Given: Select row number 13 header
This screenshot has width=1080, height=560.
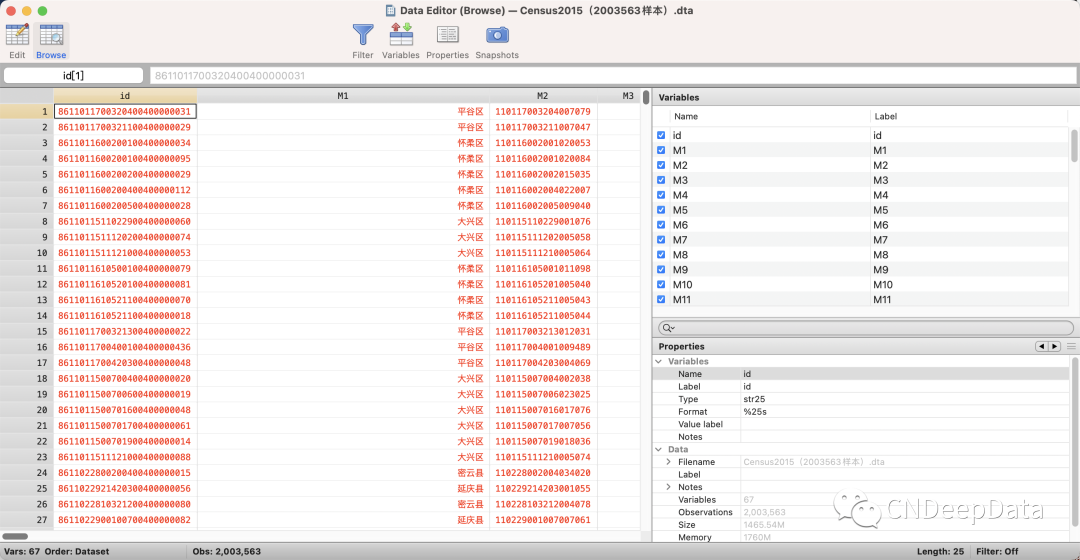Looking at the screenshot, I should [26, 300].
